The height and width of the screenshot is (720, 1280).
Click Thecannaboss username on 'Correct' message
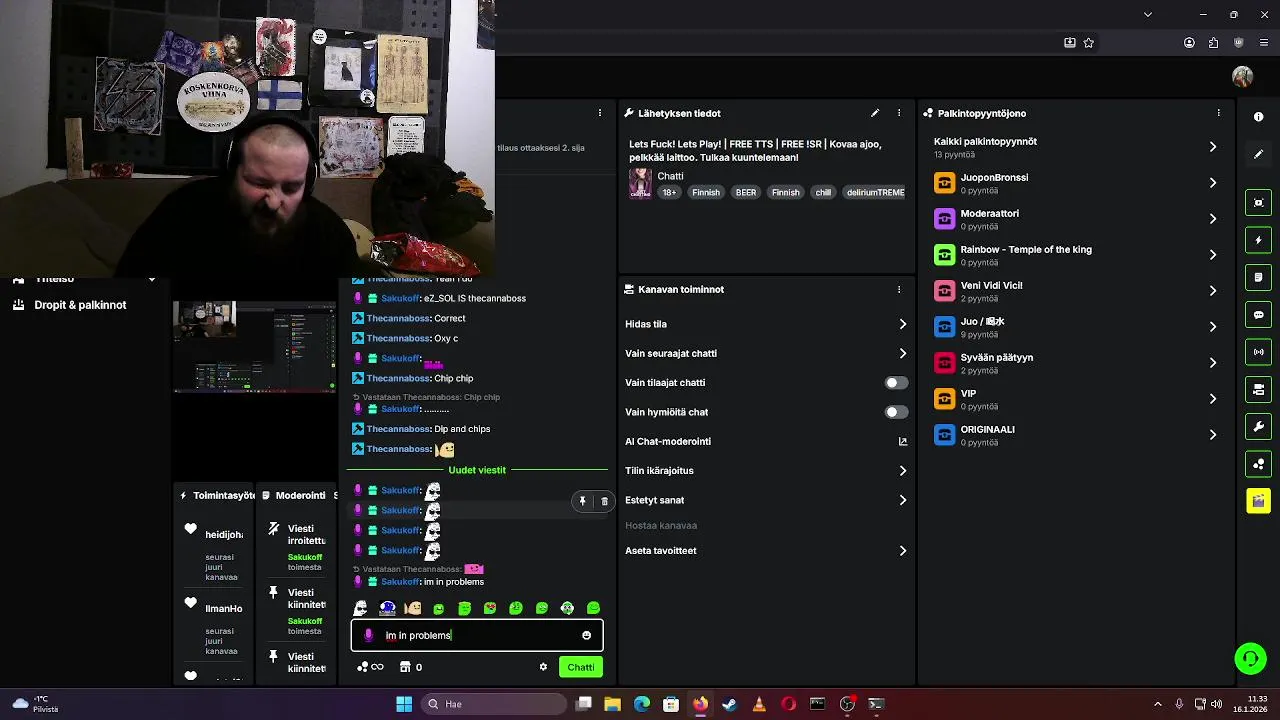[x=398, y=318]
